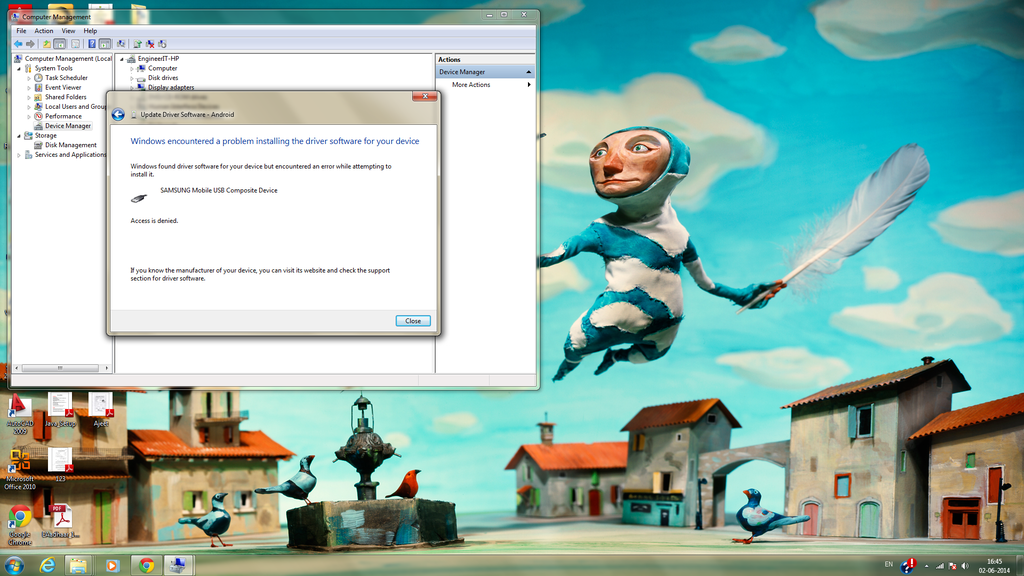Select Device Manager in the console tree
Viewport: 1024px width, 576px height.
coord(68,125)
